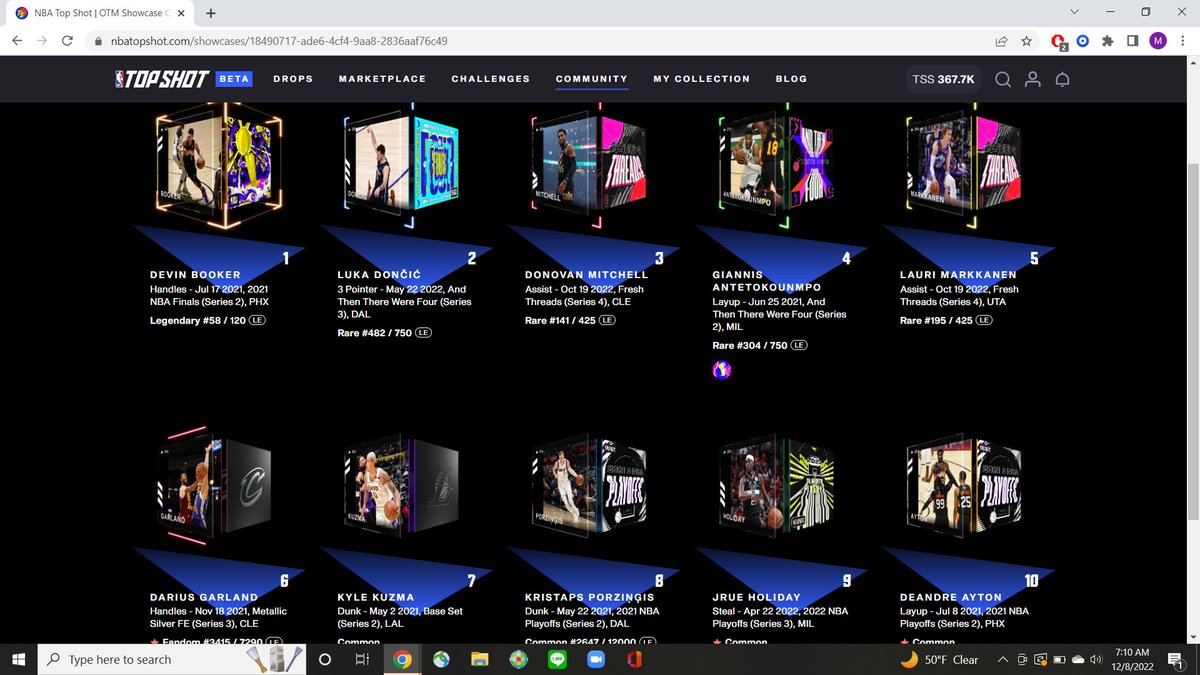Open Luka Dončić moment title
The height and width of the screenshot is (675, 1200).
click(380, 274)
